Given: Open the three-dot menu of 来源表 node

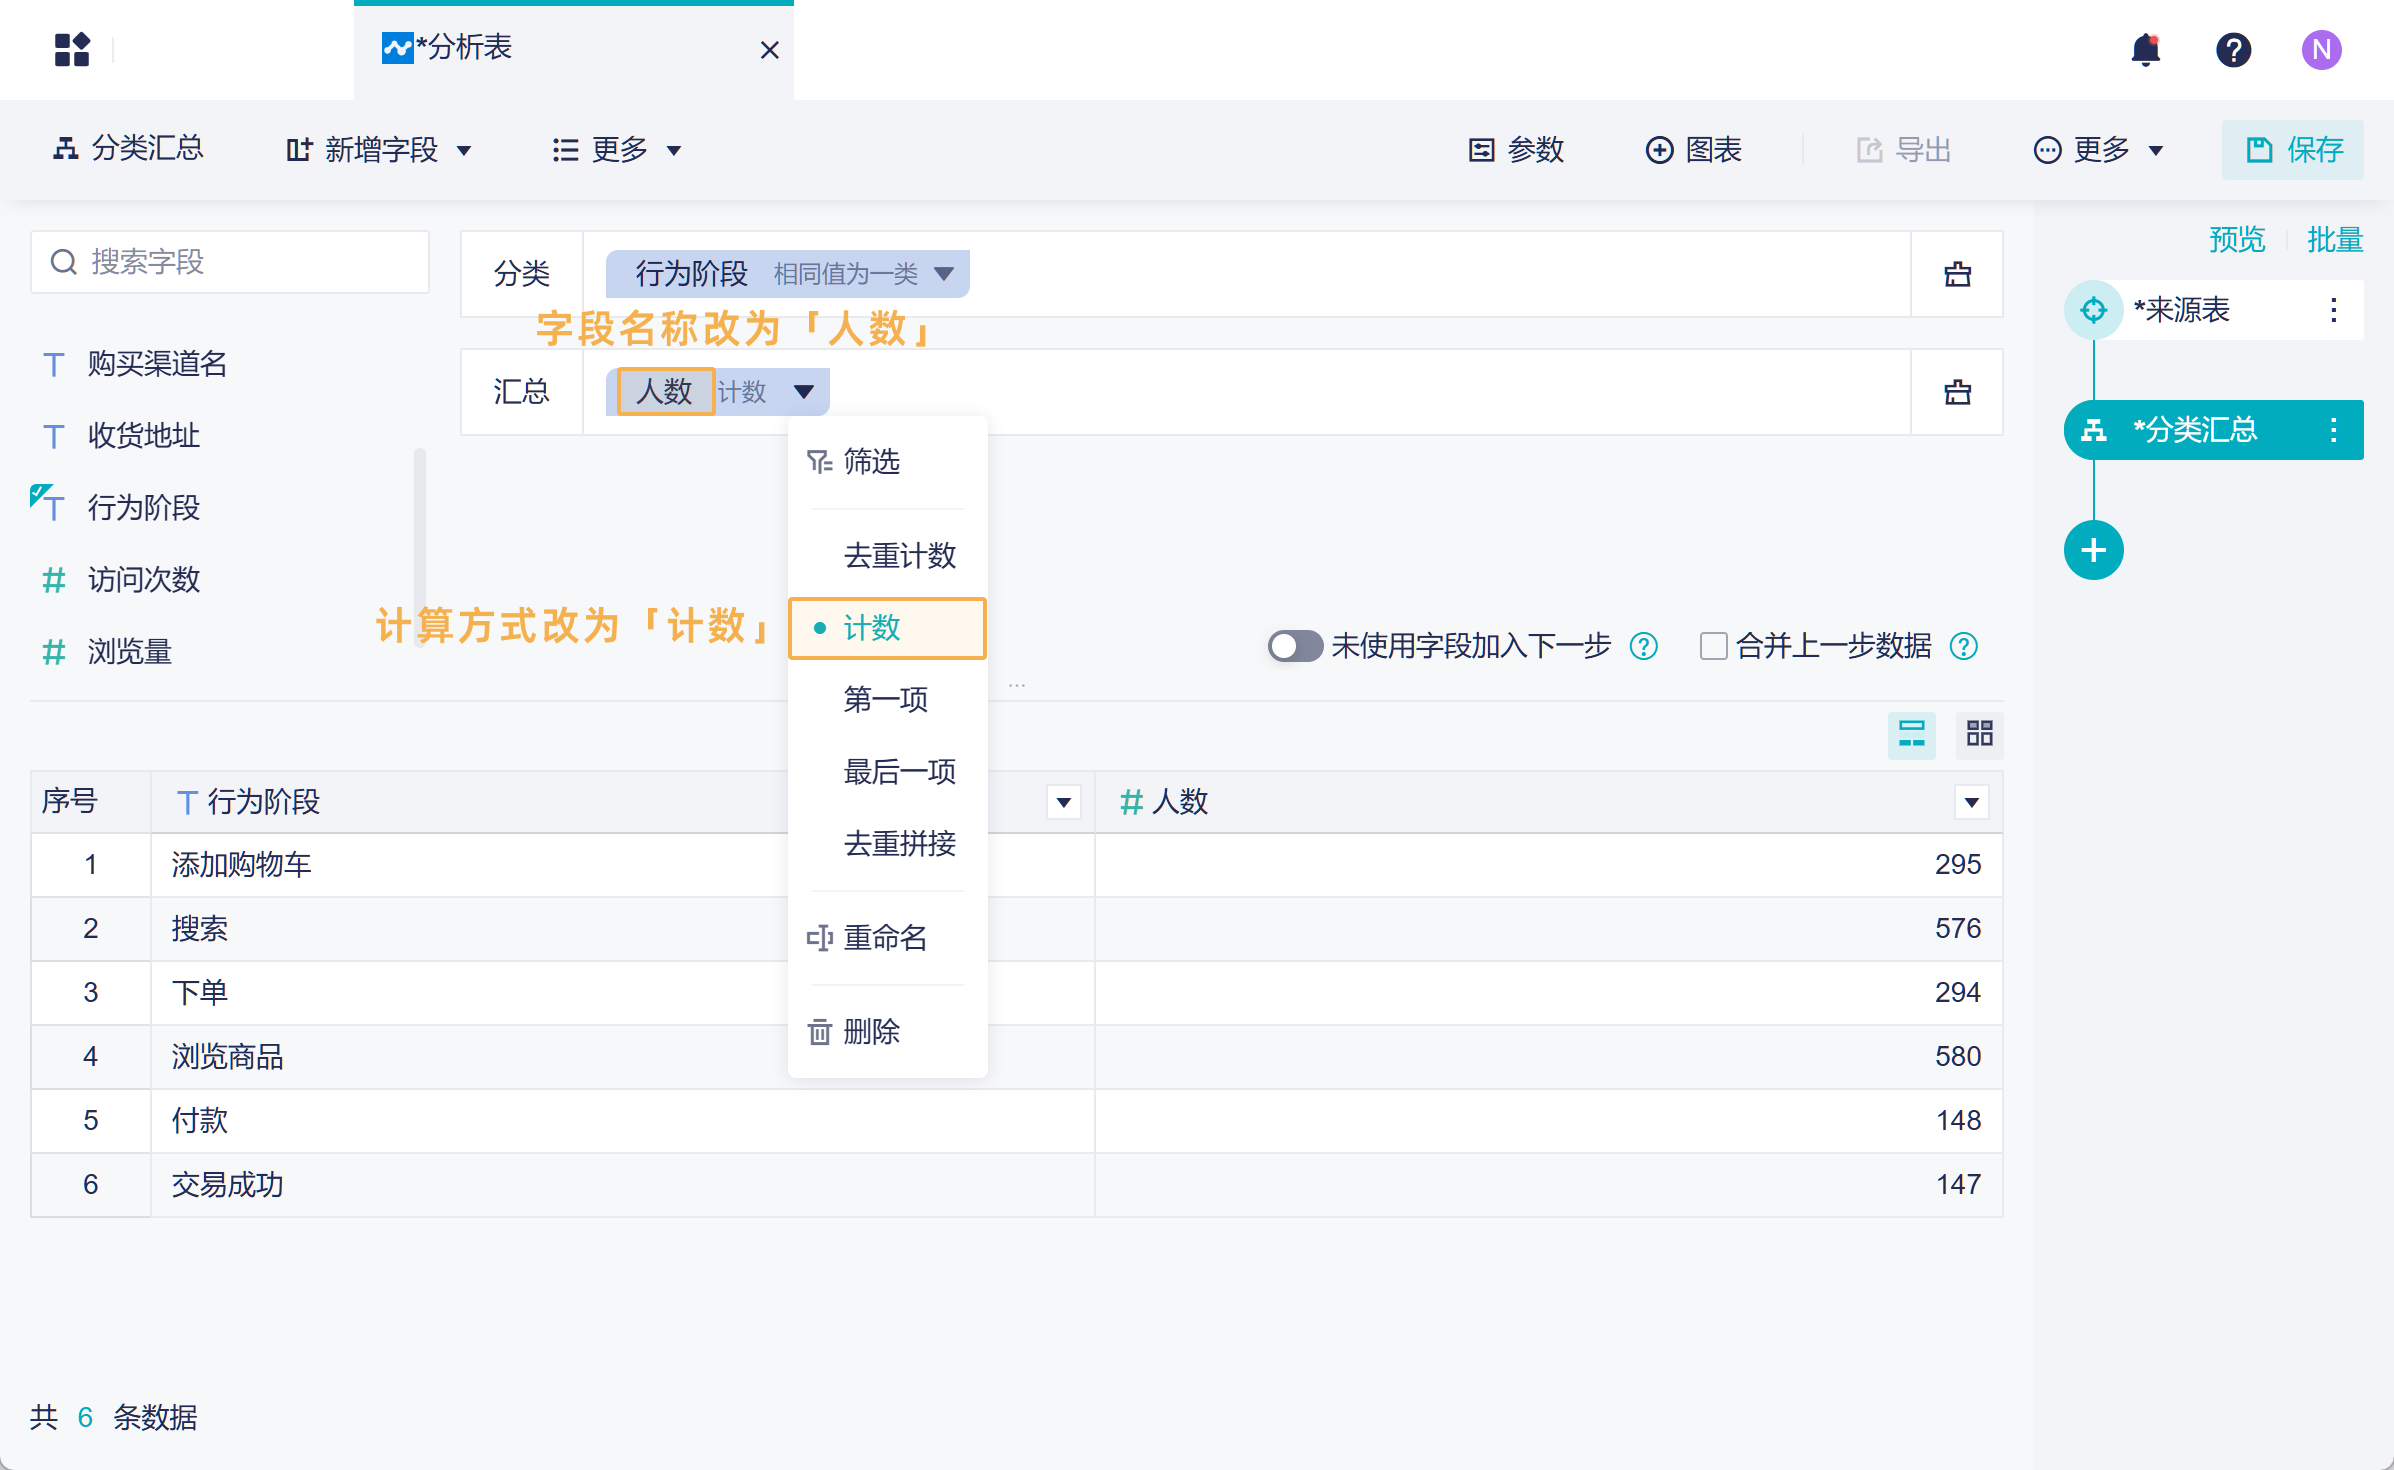Looking at the screenshot, I should pyautogui.click(x=2333, y=310).
